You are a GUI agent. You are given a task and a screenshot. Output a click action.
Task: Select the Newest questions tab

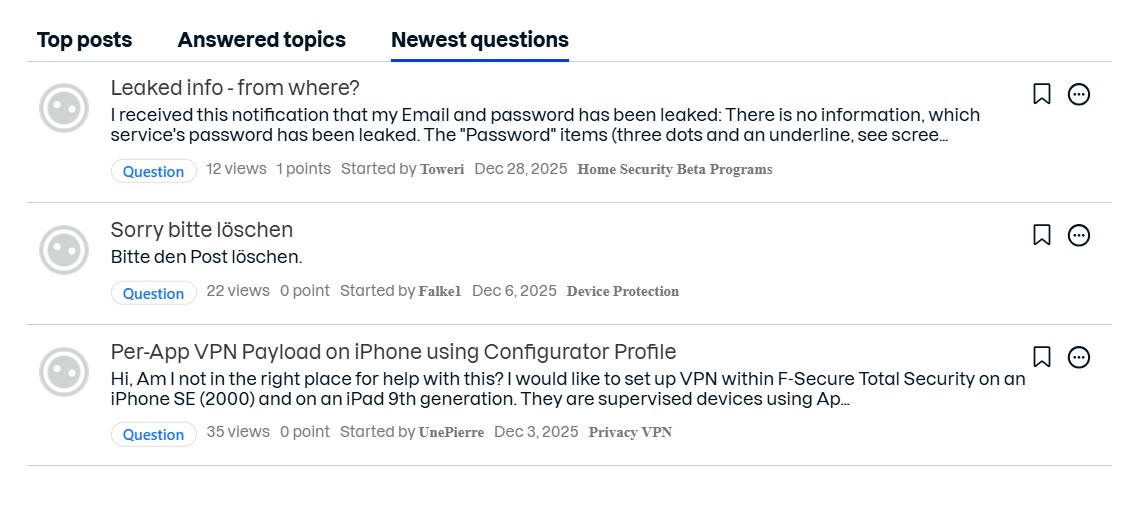[x=479, y=40]
